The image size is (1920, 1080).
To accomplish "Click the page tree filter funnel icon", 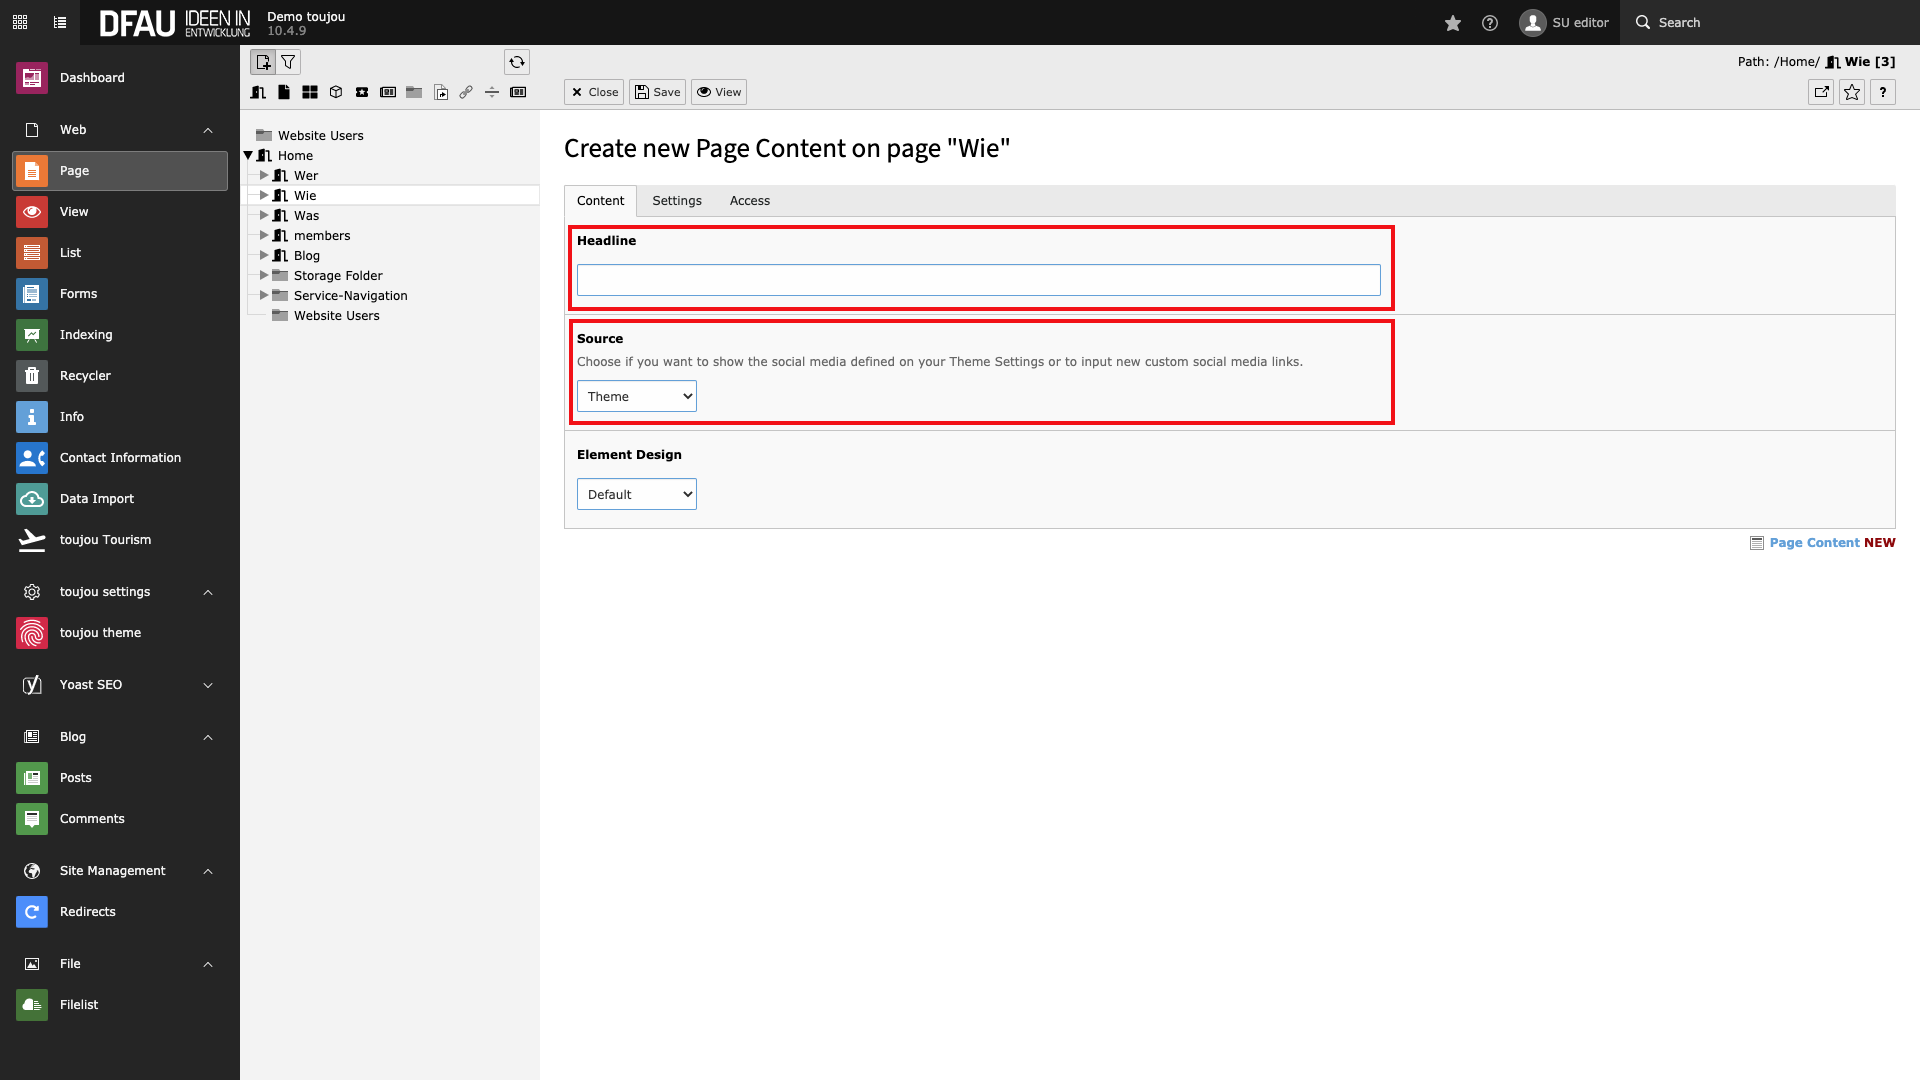I will click(288, 62).
